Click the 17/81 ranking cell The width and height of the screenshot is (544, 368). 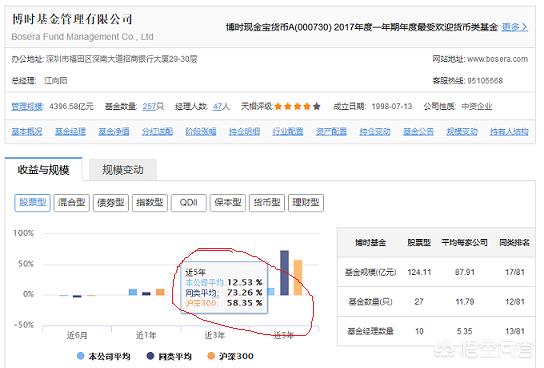click(x=515, y=272)
